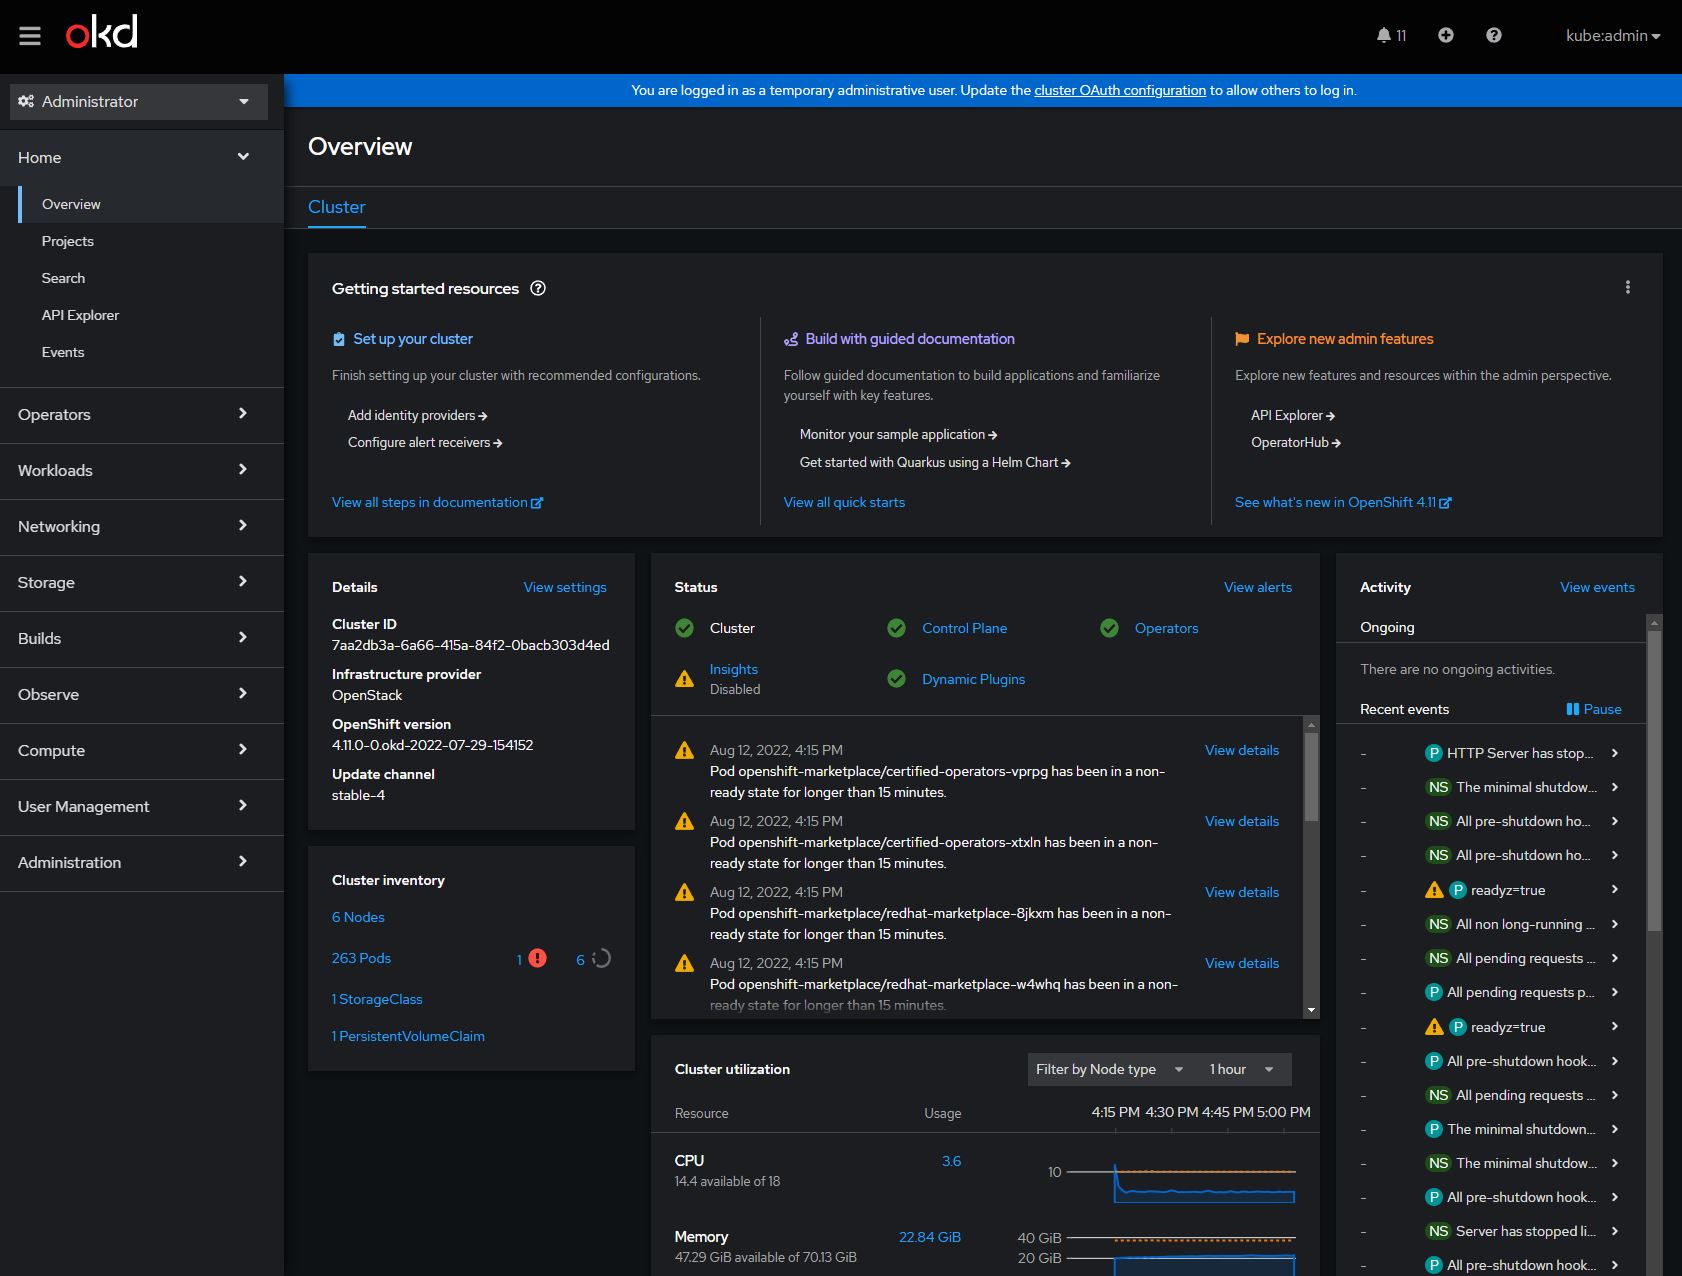Open the Getting started resources kebab menu
This screenshot has height=1276, width=1682.
pos(1628,287)
